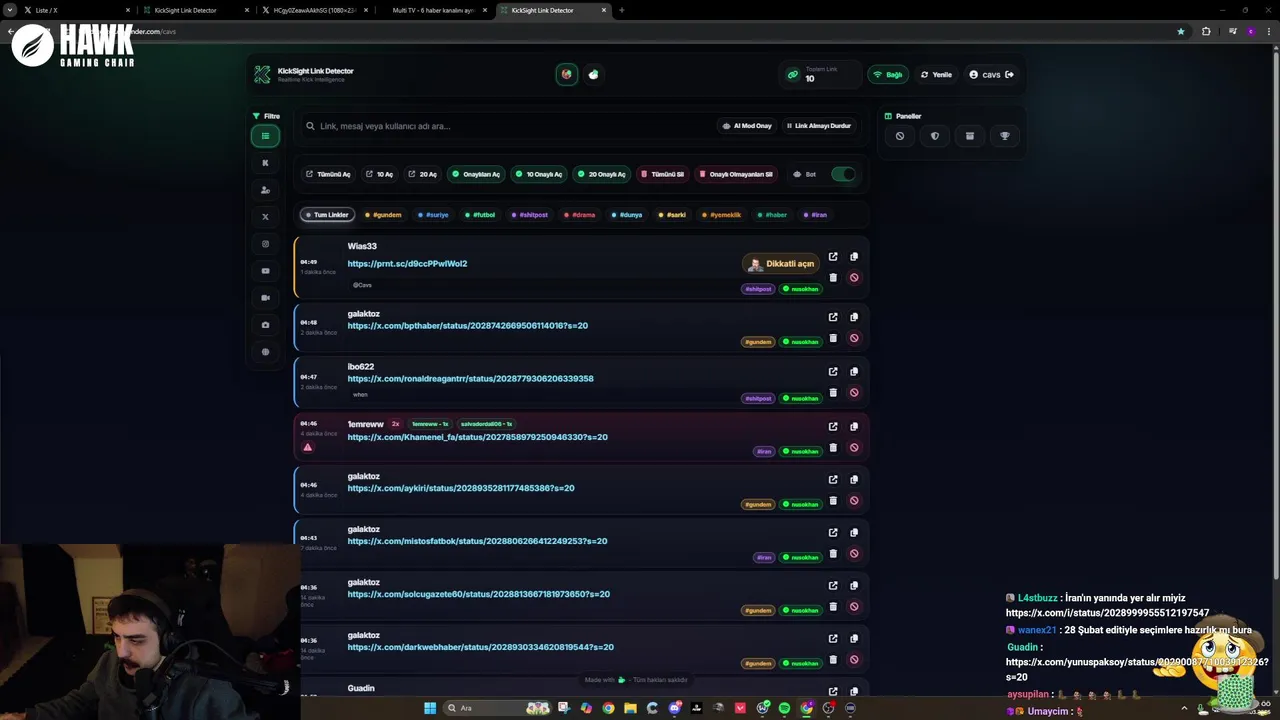The image size is (1280, 720).
Task: Click the Yenile refresh button
Action: pos(937,75)
